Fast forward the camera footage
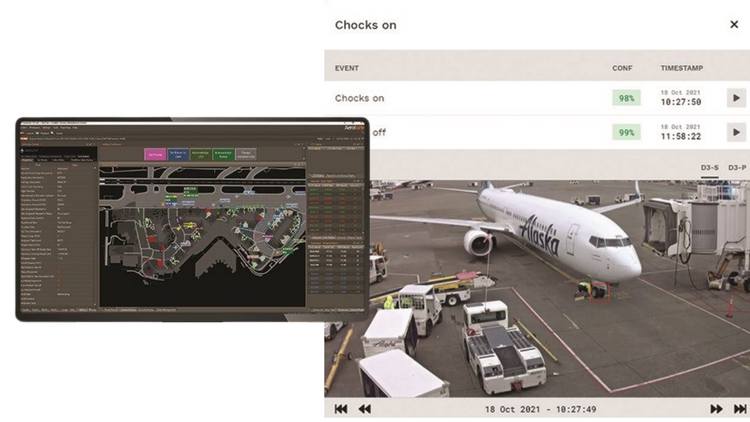 [716, 409]
